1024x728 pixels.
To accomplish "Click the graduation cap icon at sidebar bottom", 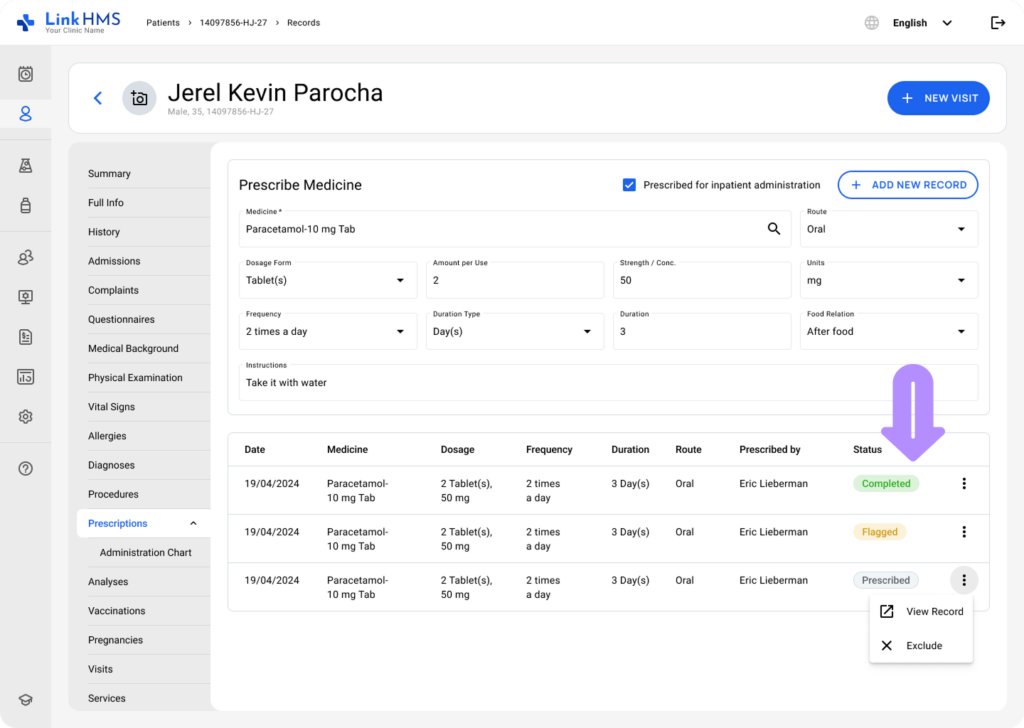I will point(26,700).
